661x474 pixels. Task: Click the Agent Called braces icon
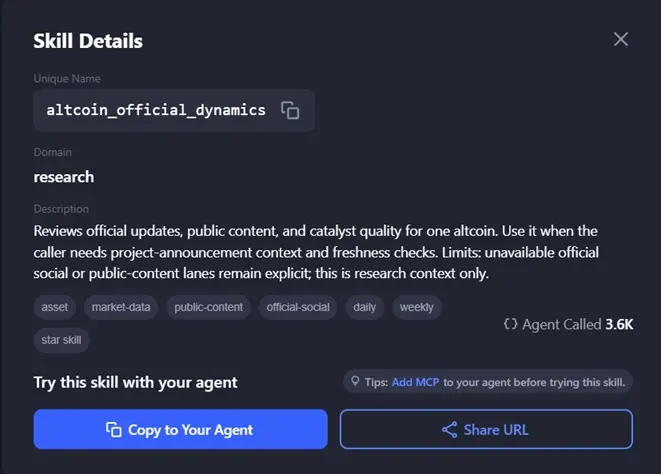pyautogui.click(x=510, y=324)
